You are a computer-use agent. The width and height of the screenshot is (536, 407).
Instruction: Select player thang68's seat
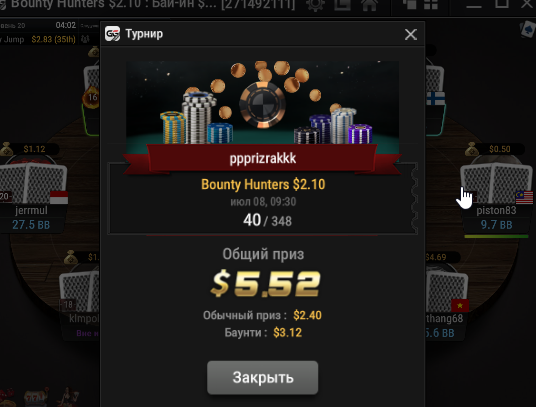point(444,301)
